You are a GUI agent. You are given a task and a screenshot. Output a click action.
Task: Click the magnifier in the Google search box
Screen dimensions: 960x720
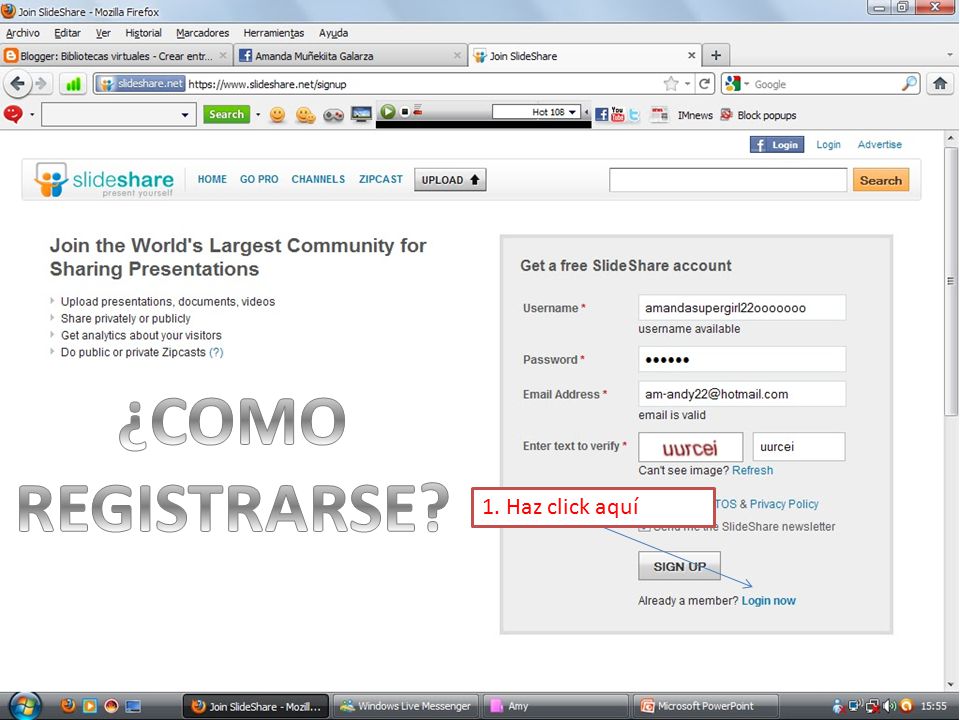point(910,84)
